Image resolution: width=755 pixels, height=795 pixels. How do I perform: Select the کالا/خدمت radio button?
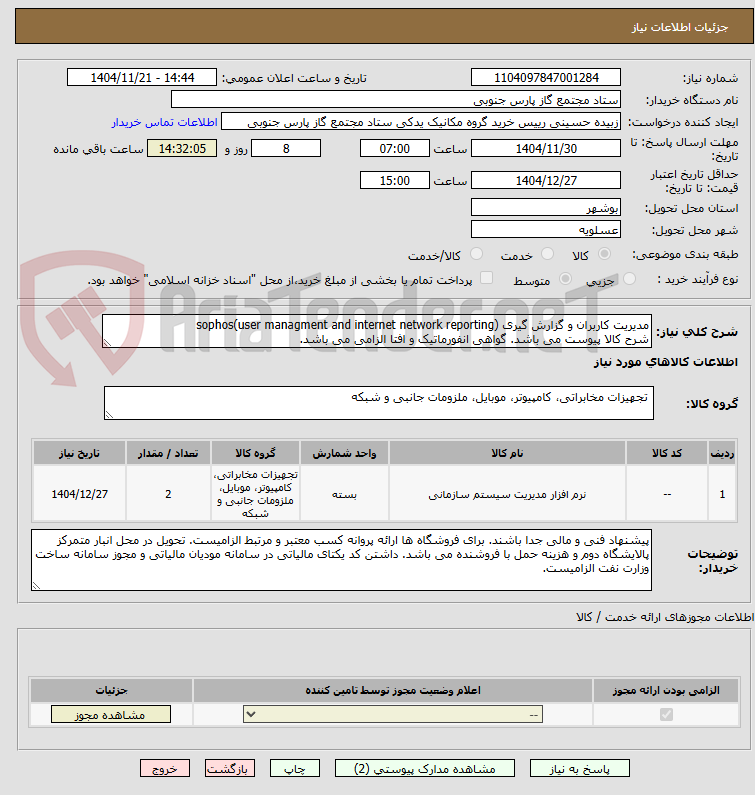(476, 254)
